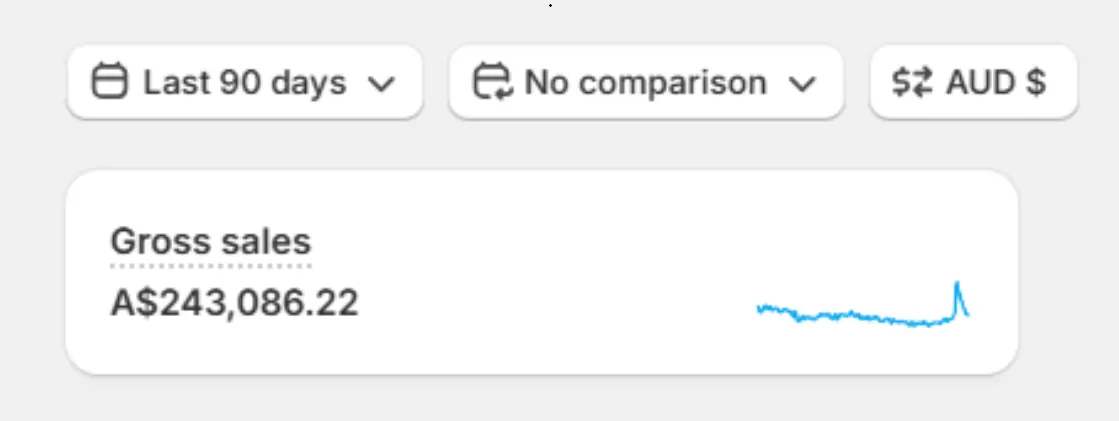Expand the chevron next to Last 90 days

381,84
